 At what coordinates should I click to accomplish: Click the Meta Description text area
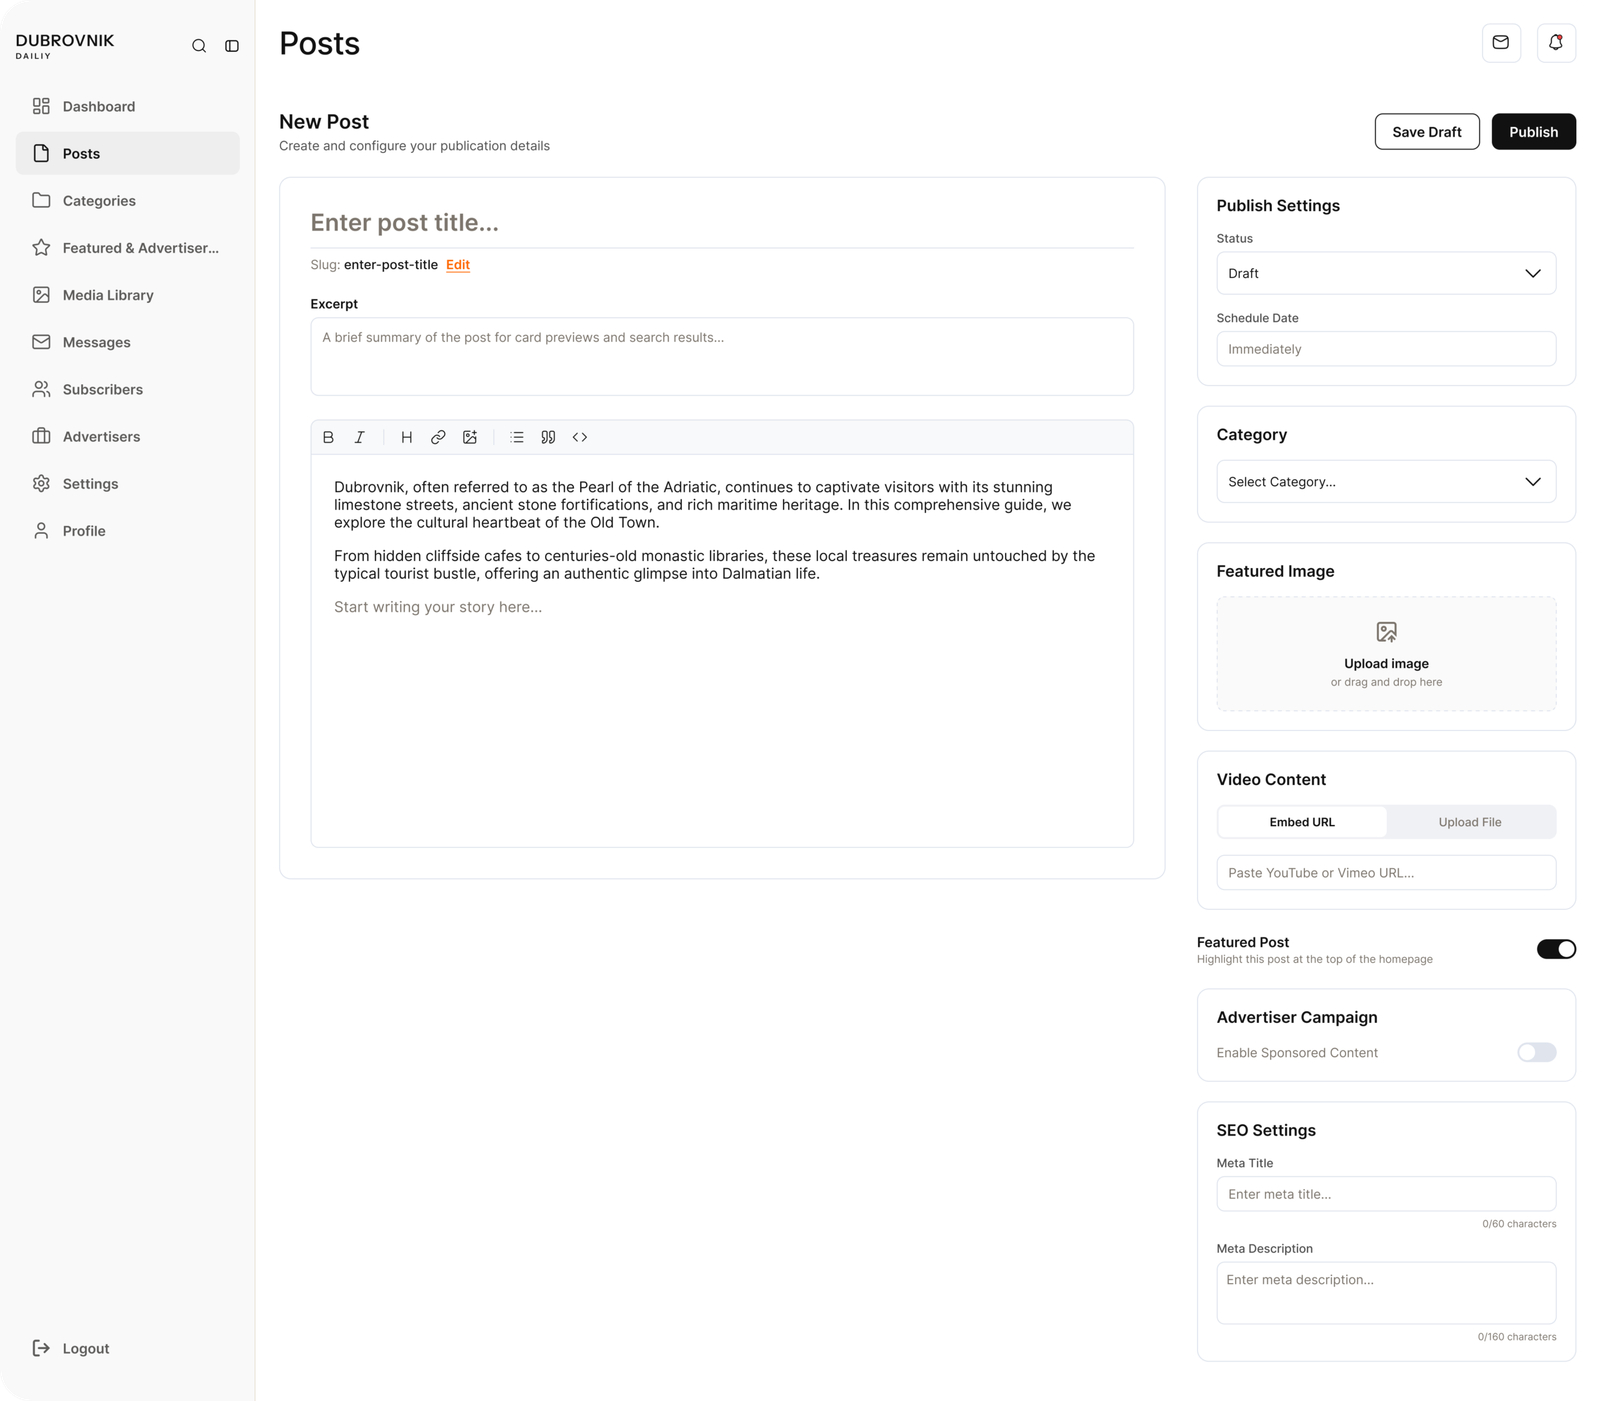click(1386, 1293)
